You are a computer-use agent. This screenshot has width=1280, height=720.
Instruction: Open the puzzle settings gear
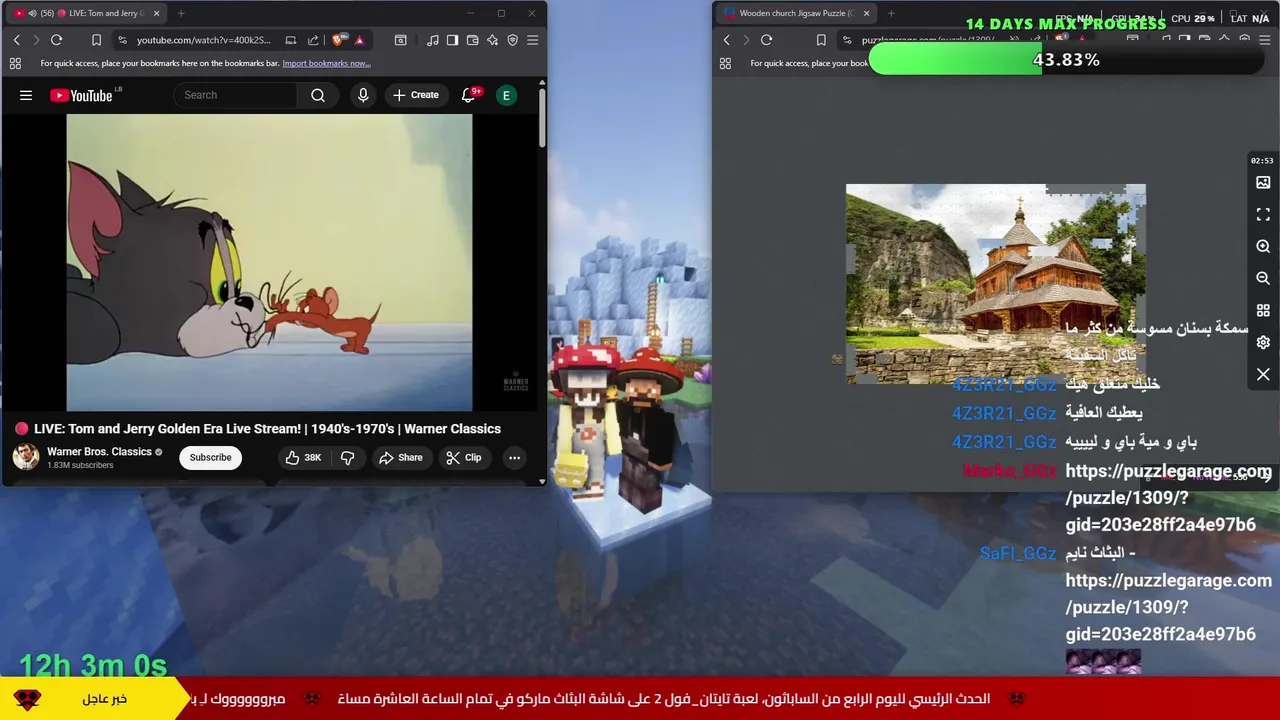click(1263, 342)
